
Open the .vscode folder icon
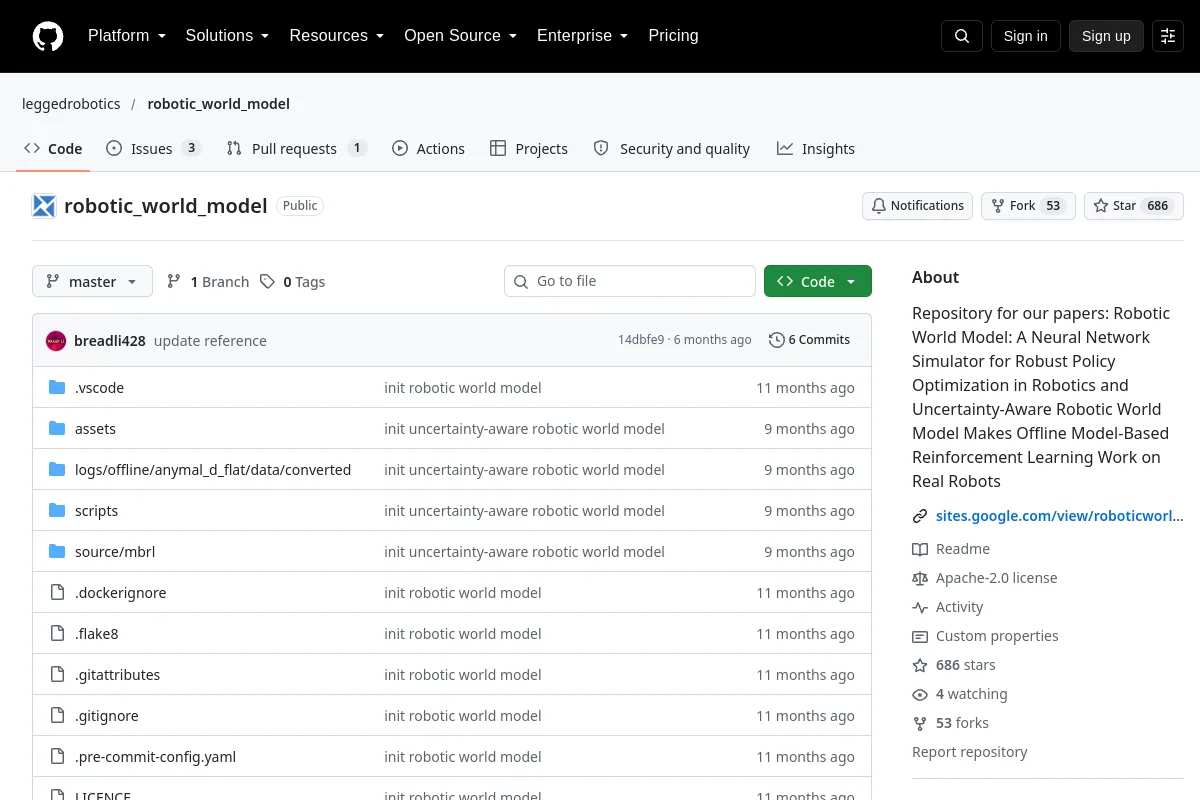(57, 388)
